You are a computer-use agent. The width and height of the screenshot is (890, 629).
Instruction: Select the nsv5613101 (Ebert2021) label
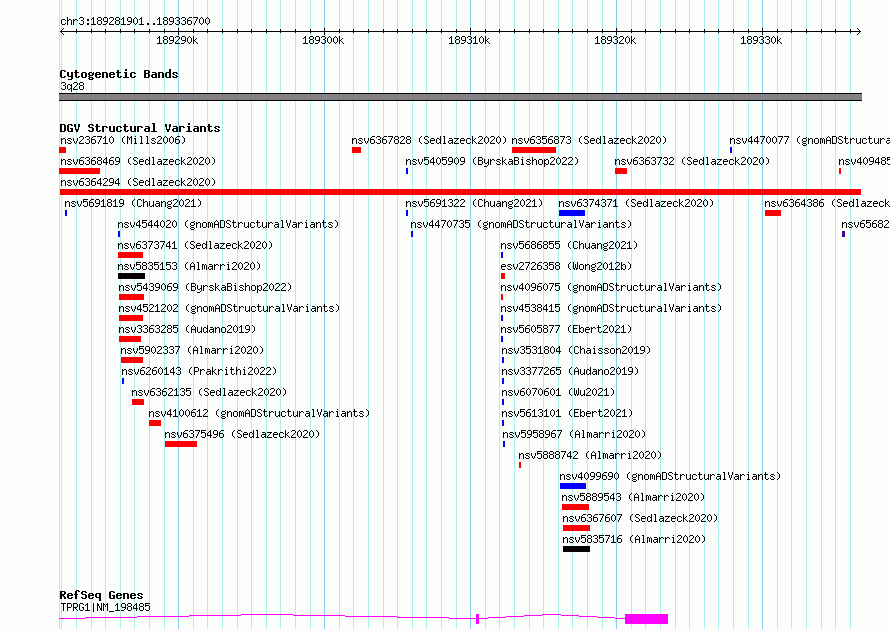click(567, 413)
